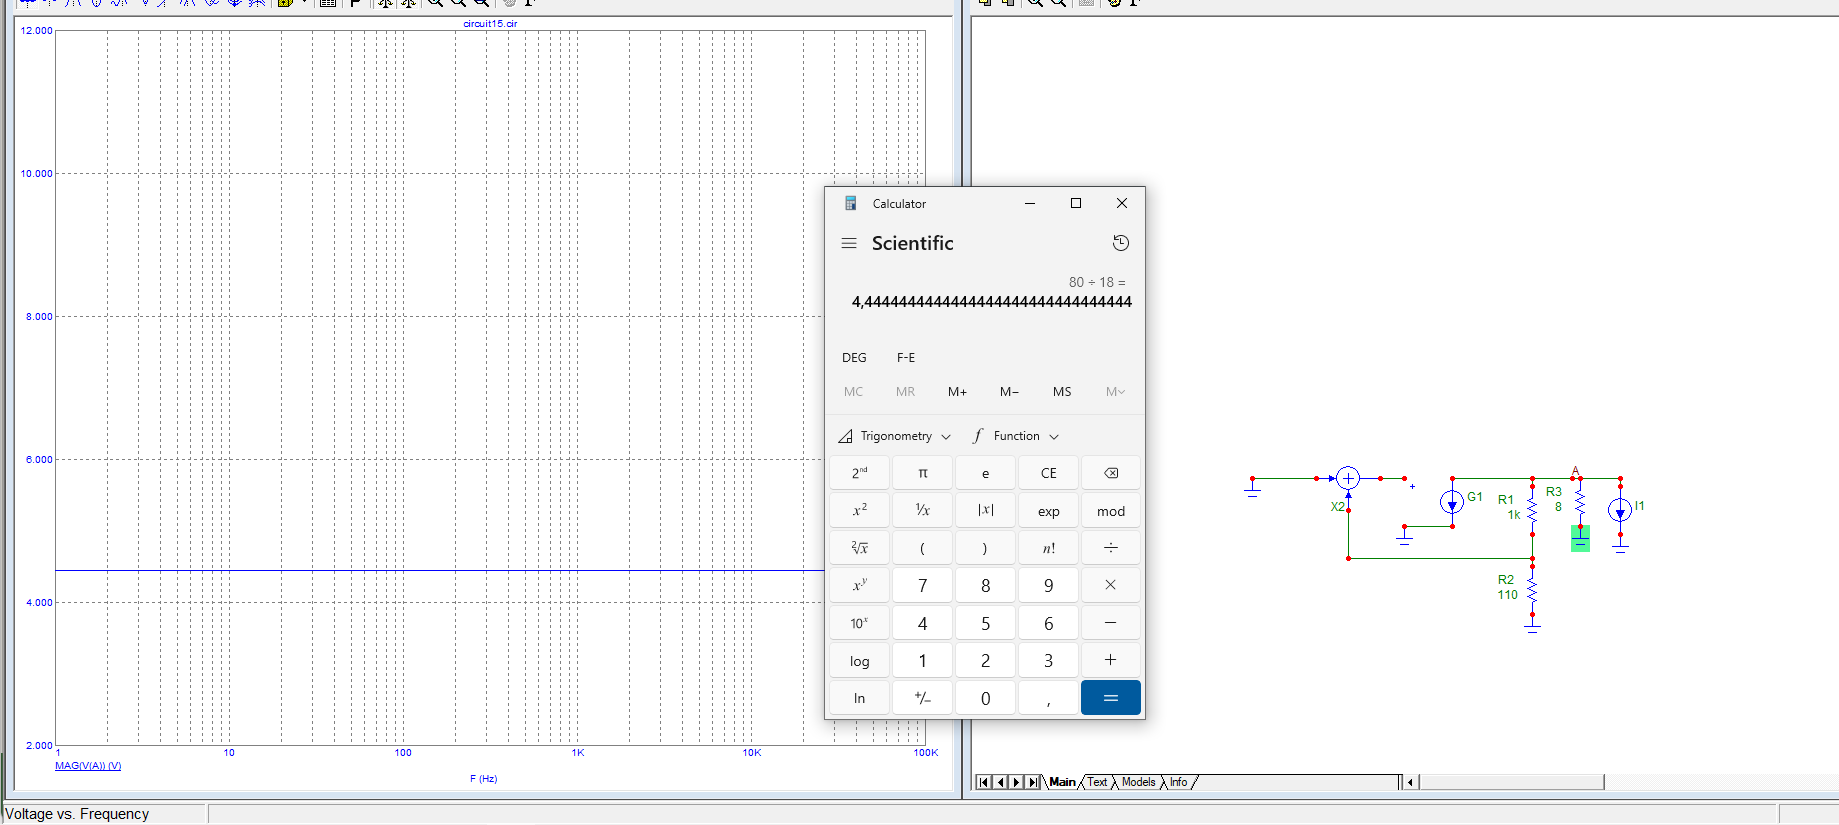Click the factorial n! key
This screenshot has width=1839, height=825.
point(1048,548)
